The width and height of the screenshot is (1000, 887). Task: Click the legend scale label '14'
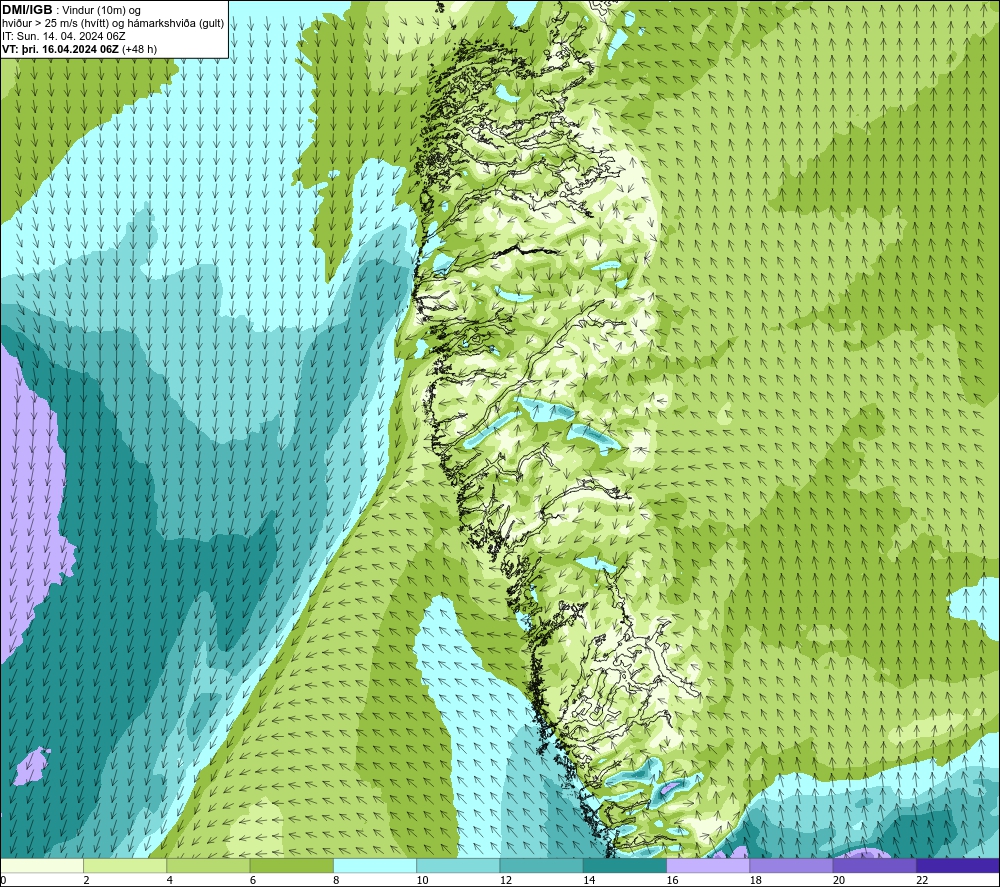pos(589,881)
